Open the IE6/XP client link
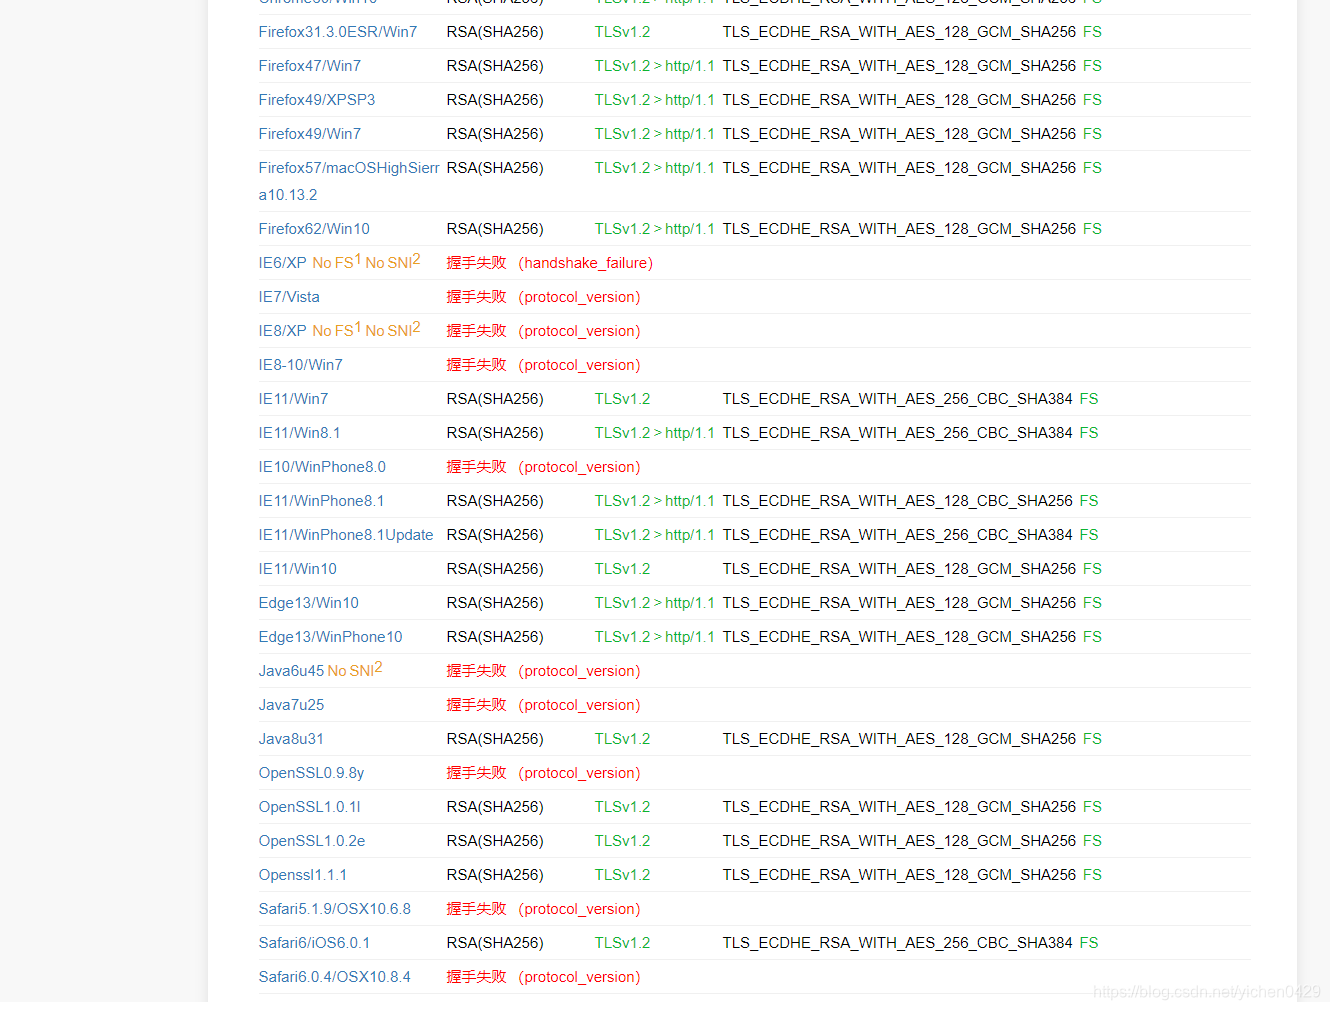1330x1010 pixels. point(282,263)
